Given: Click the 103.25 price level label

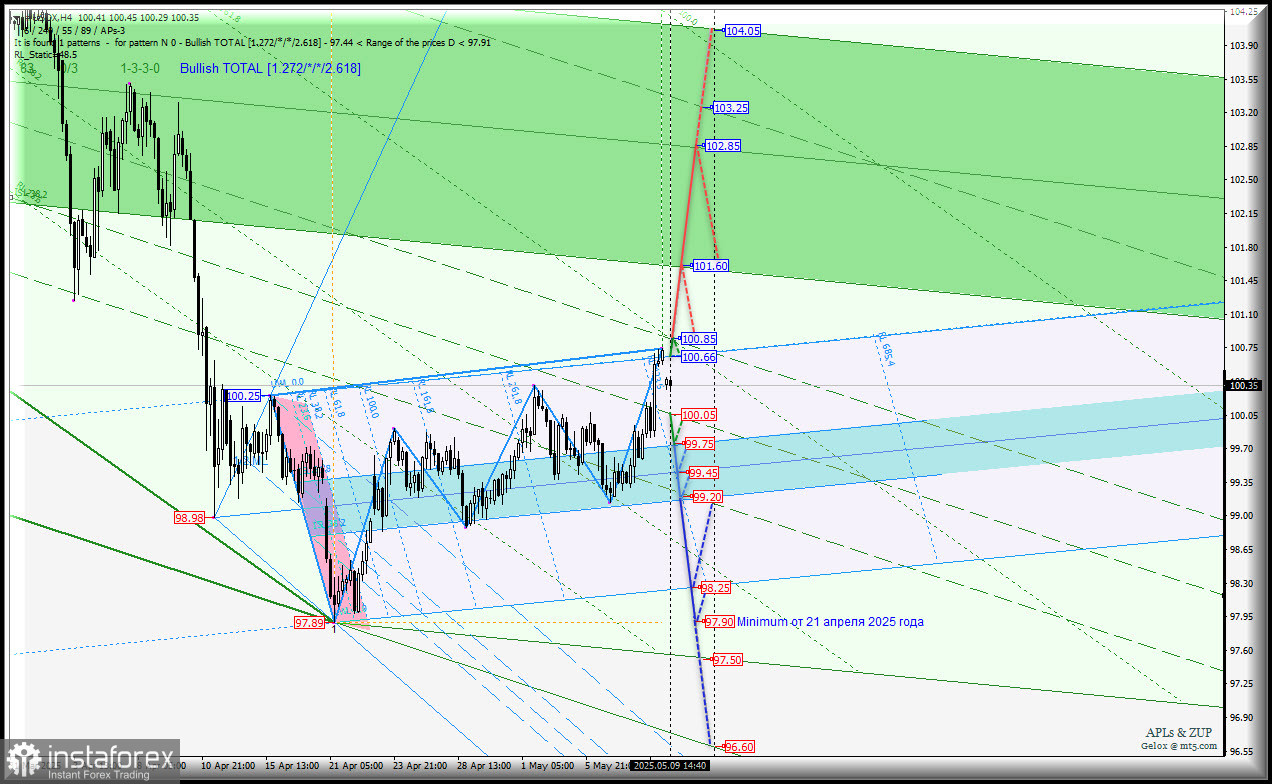Looking at the screenshot, I should pyautogui.click(x=731, y=107).
